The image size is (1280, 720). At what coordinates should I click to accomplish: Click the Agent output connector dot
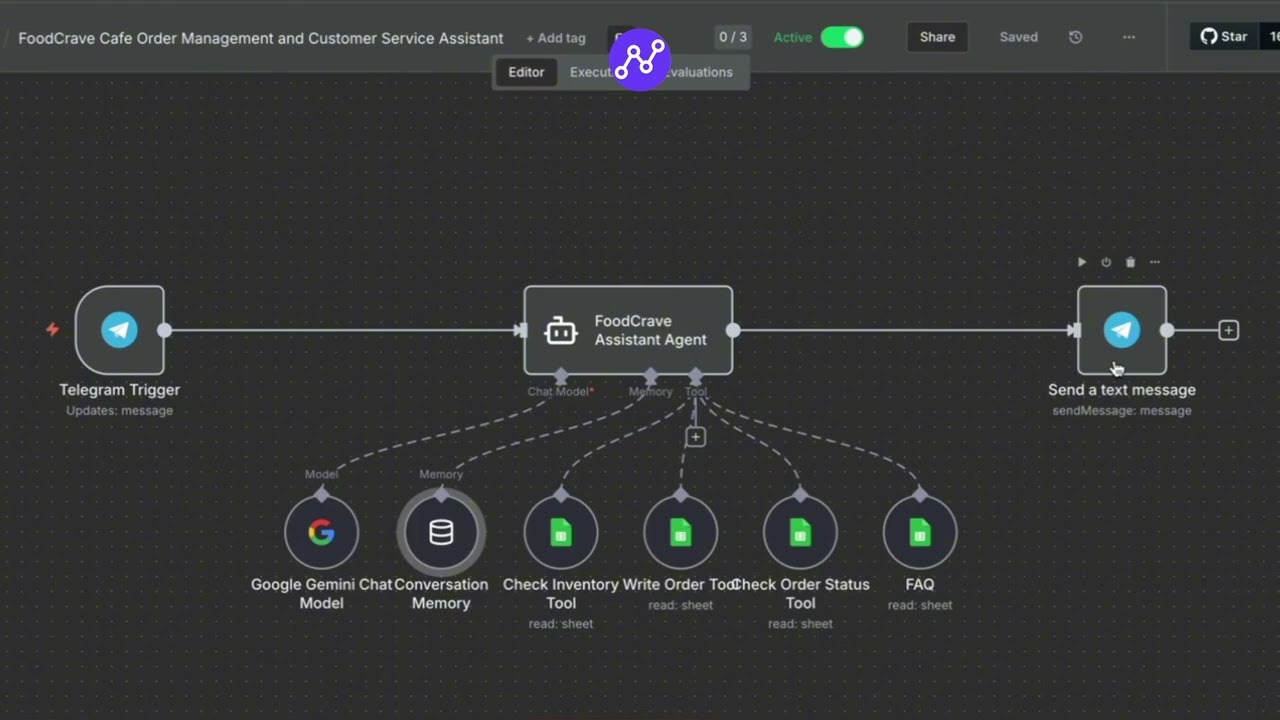click(x=733, y=330)
